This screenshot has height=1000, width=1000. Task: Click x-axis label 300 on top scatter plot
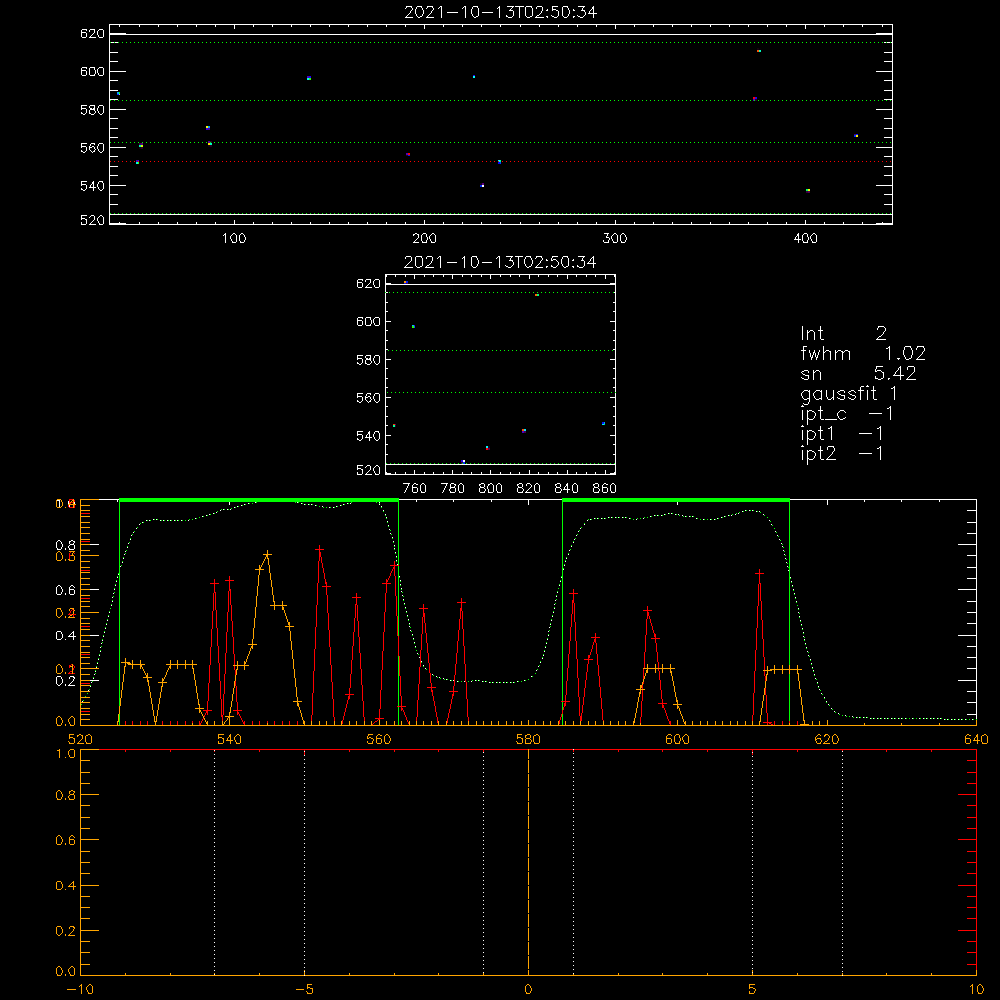(x=615, y=239)
